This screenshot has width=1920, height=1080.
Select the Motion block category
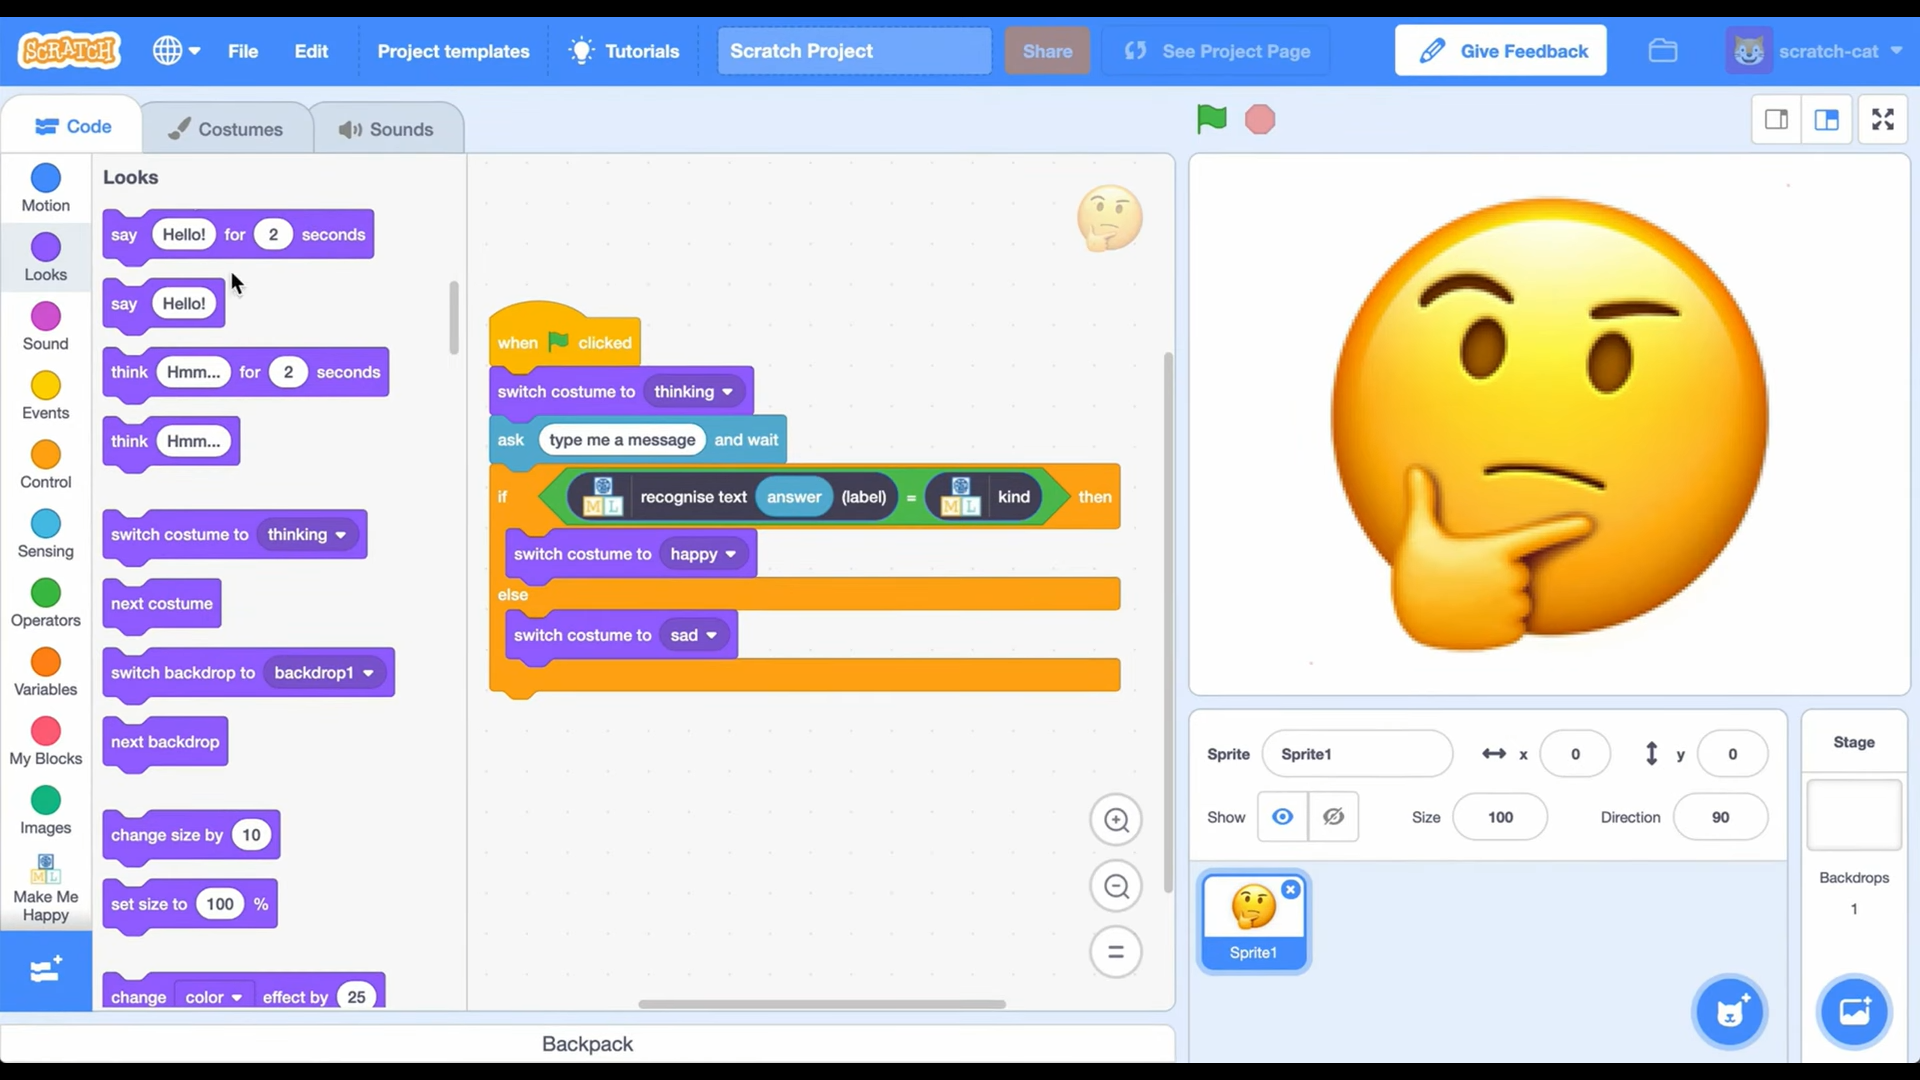pos(44,187)
